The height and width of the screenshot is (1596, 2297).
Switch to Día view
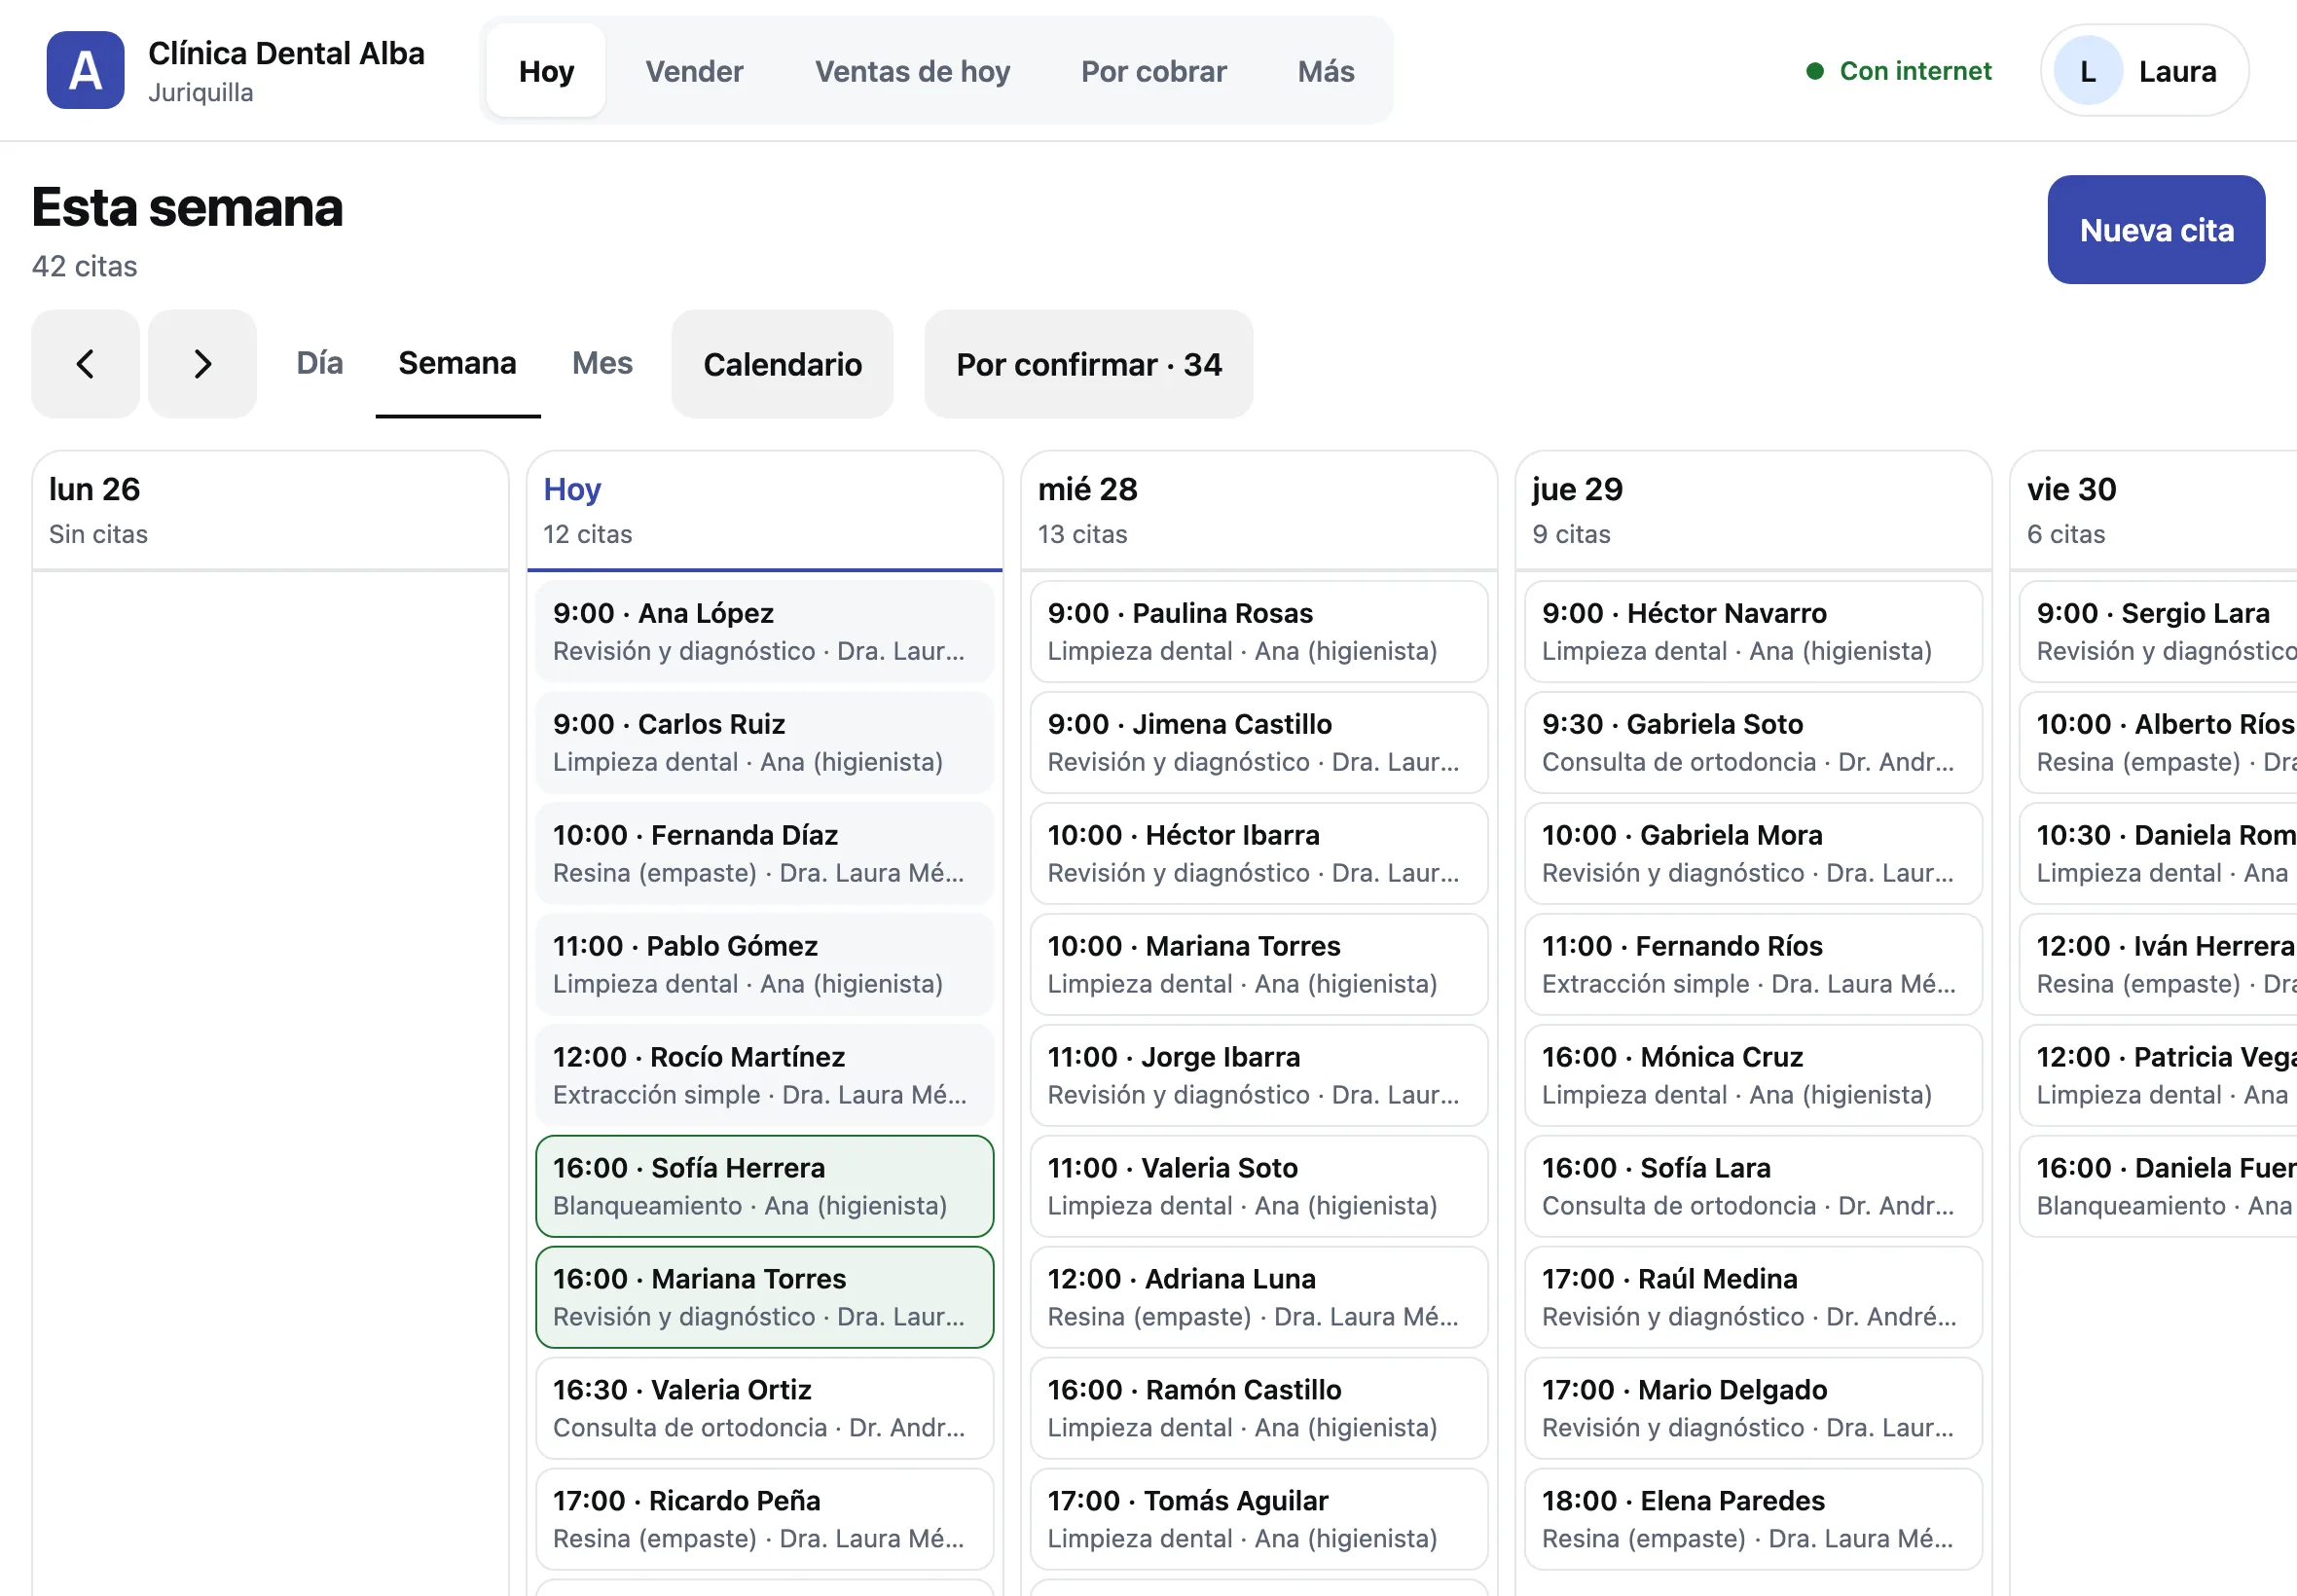[x=320, y=363]
